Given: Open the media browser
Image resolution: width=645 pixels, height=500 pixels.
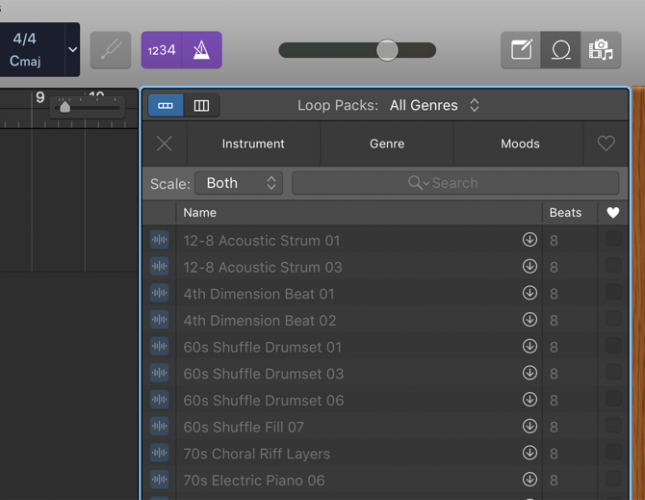Looking at the screenshot, I should pos(601,50).
